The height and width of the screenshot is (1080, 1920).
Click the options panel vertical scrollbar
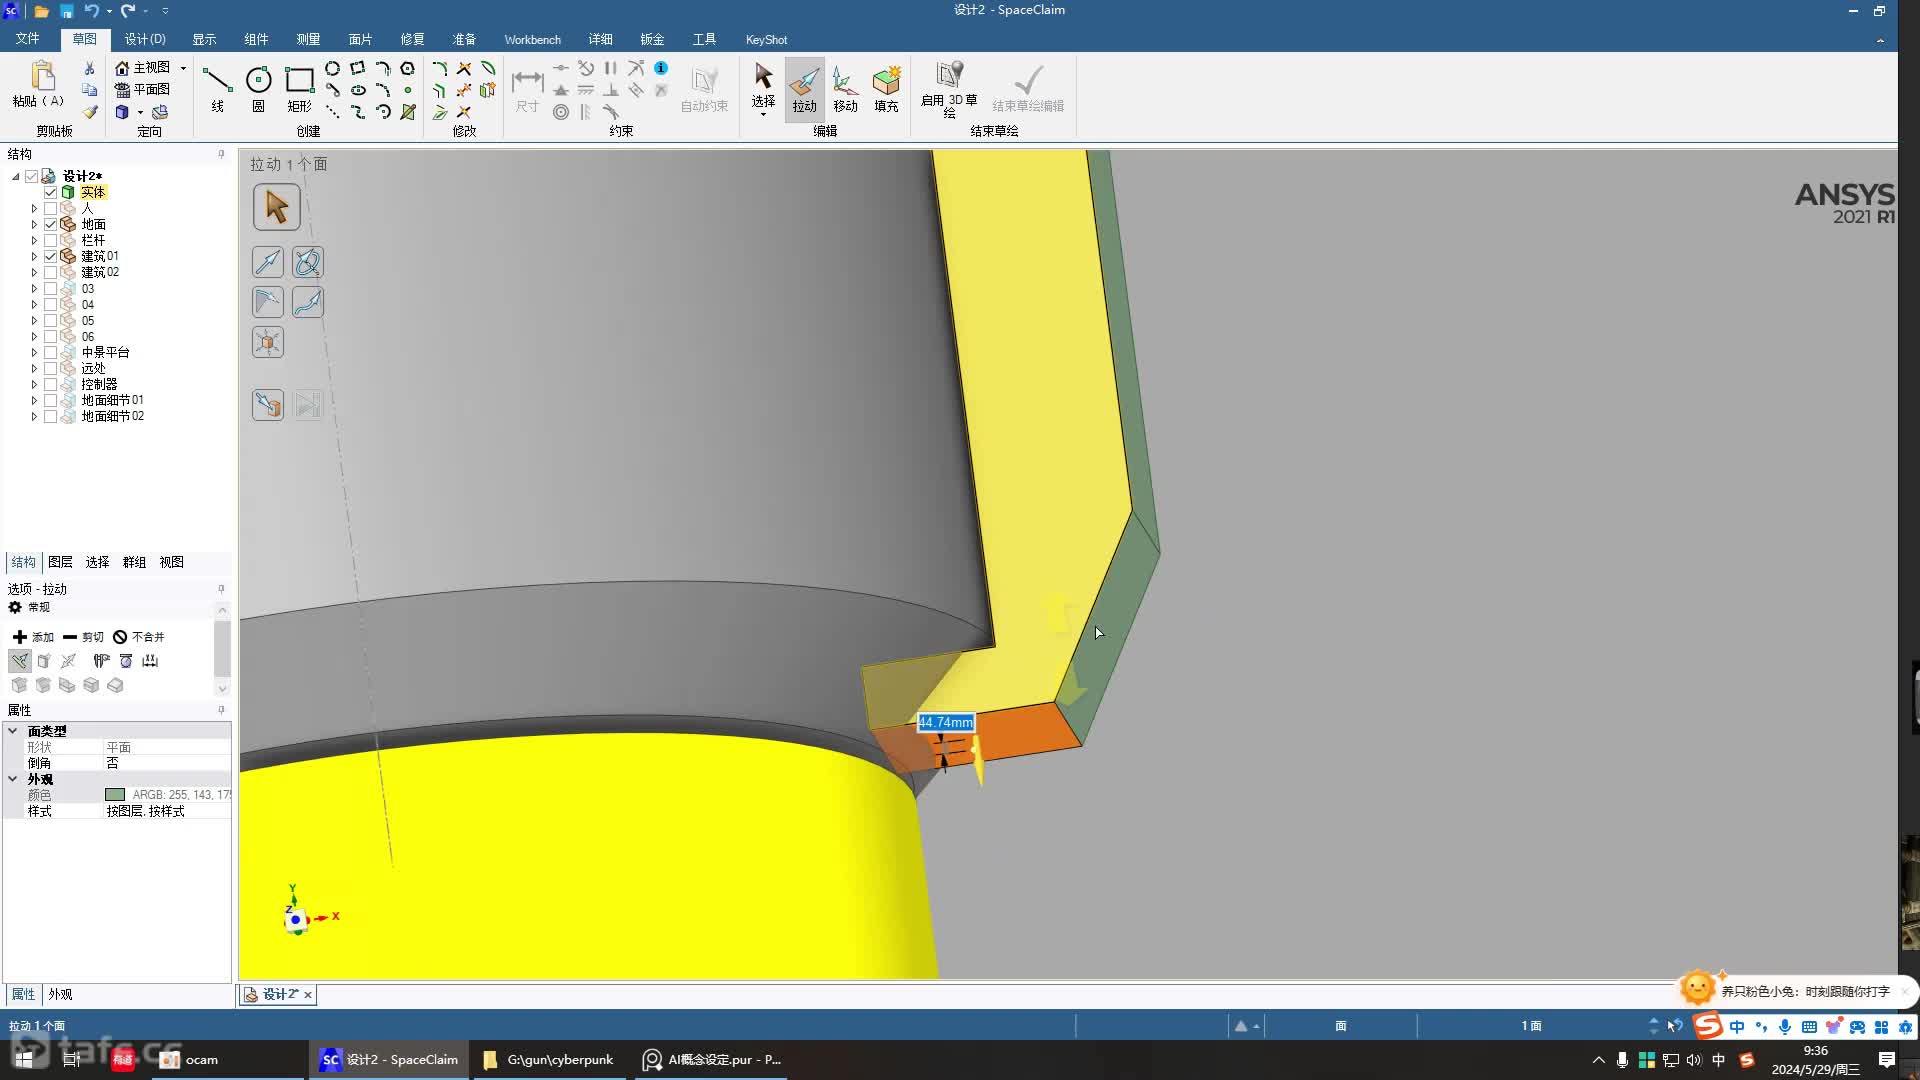222,648
